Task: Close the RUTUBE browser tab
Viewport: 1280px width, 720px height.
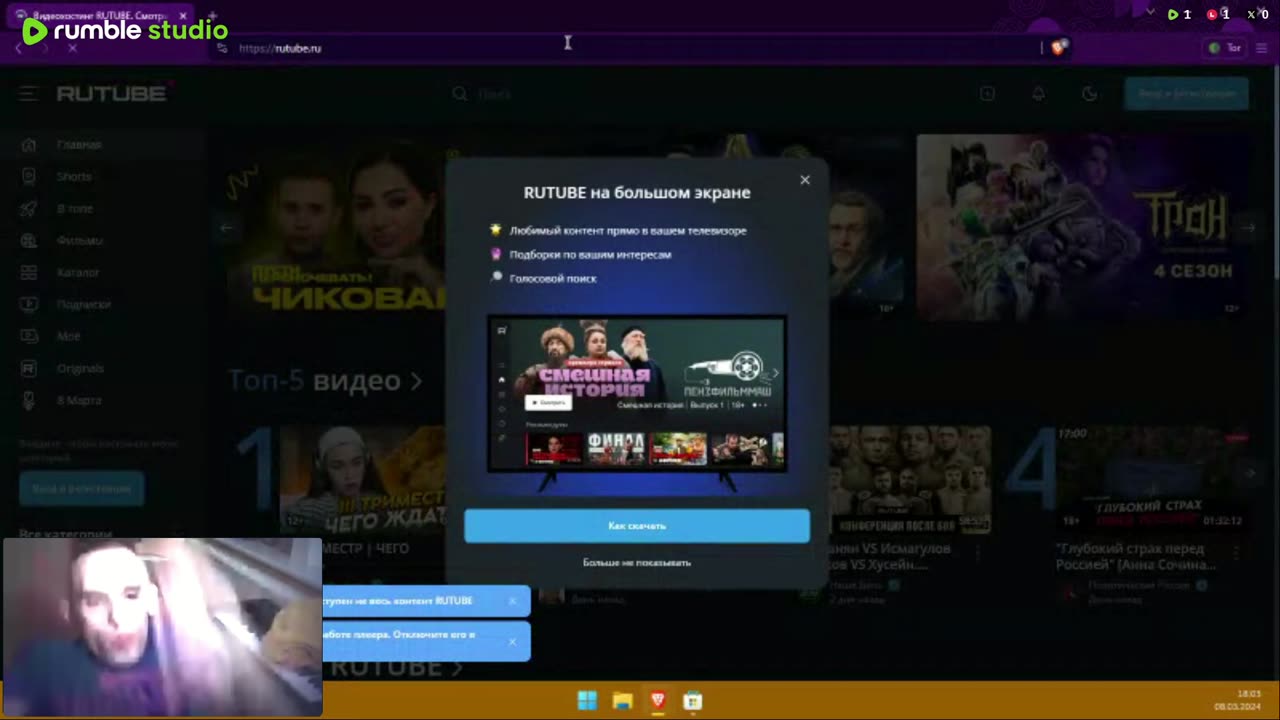Action: [x=183, y=16]
